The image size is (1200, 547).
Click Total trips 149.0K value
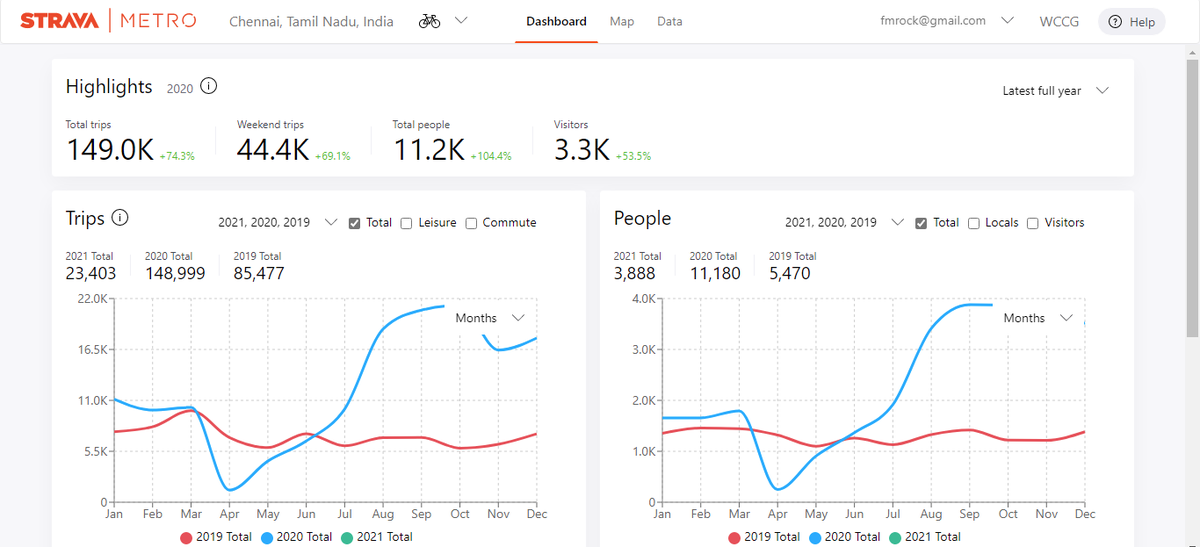[110, 150]
